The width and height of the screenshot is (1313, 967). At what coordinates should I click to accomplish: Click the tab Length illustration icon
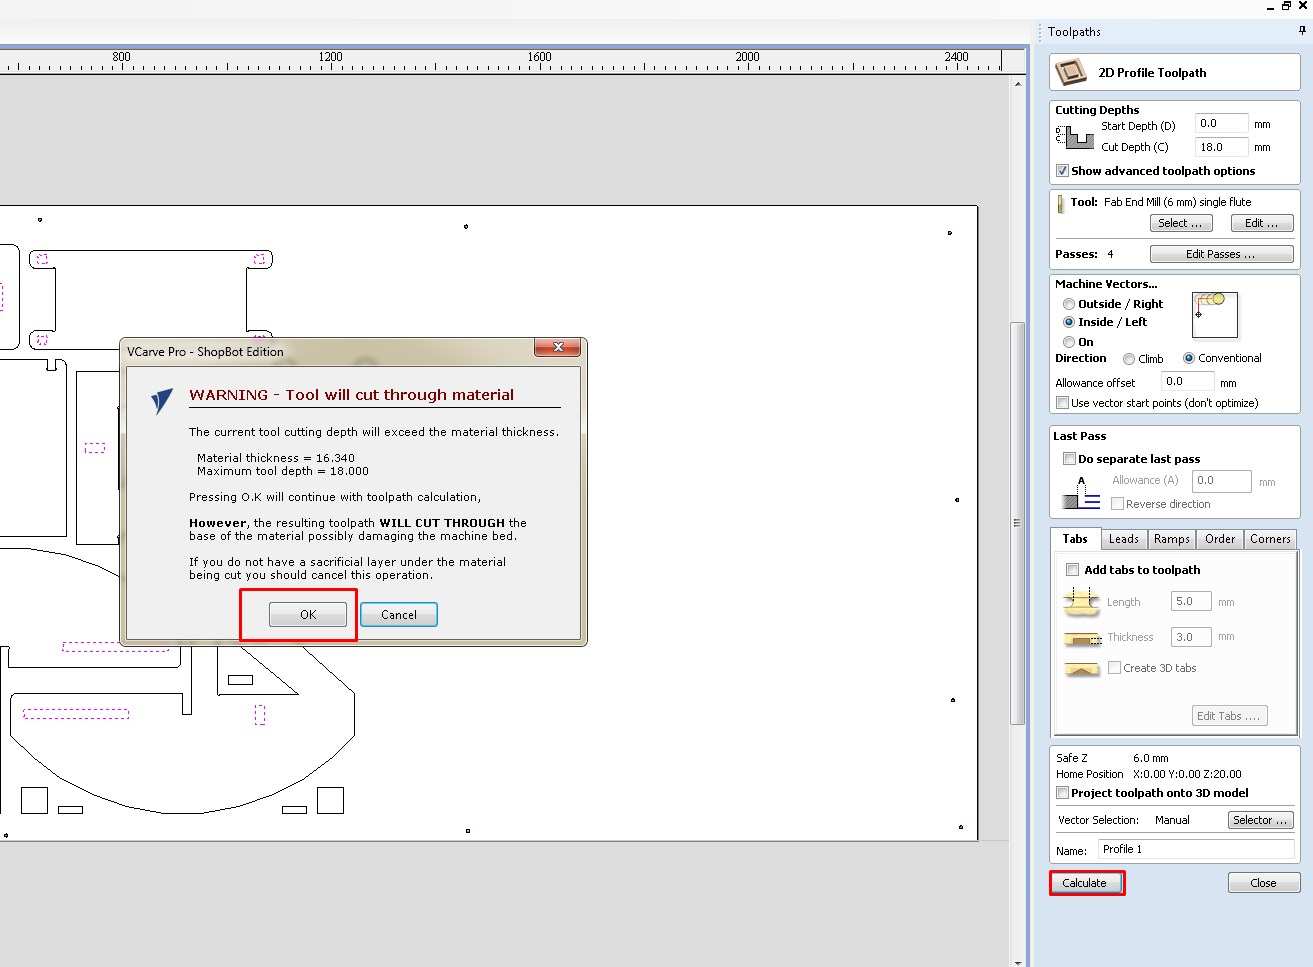pos(1081,601)
